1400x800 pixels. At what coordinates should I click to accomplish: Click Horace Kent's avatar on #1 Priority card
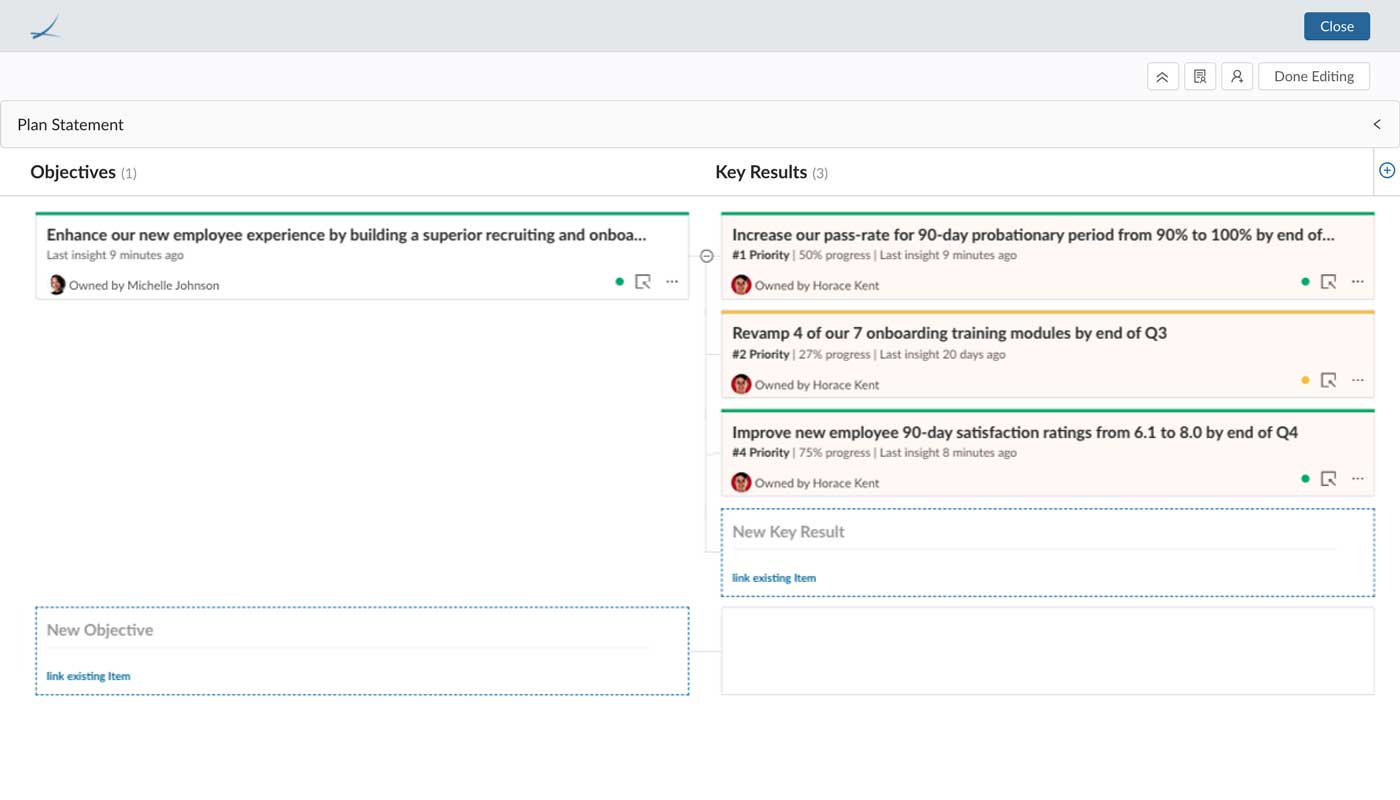tap(741, 285)
